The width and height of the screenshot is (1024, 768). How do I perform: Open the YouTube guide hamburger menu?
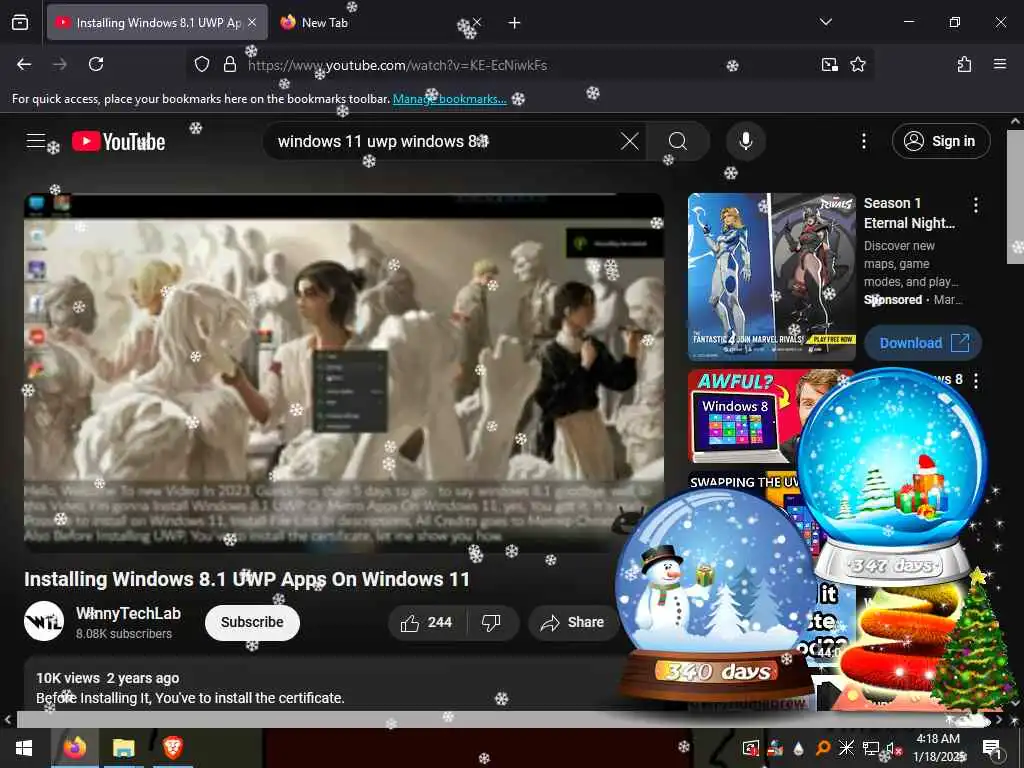click(x=35, y=140)
